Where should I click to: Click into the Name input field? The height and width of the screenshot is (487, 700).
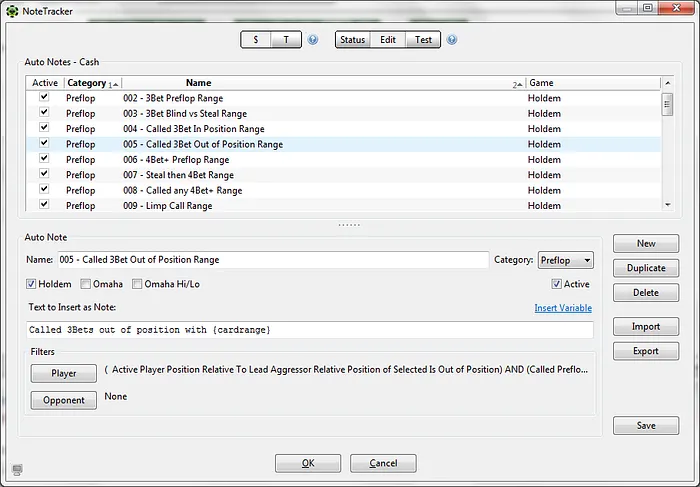coord(273,260)
